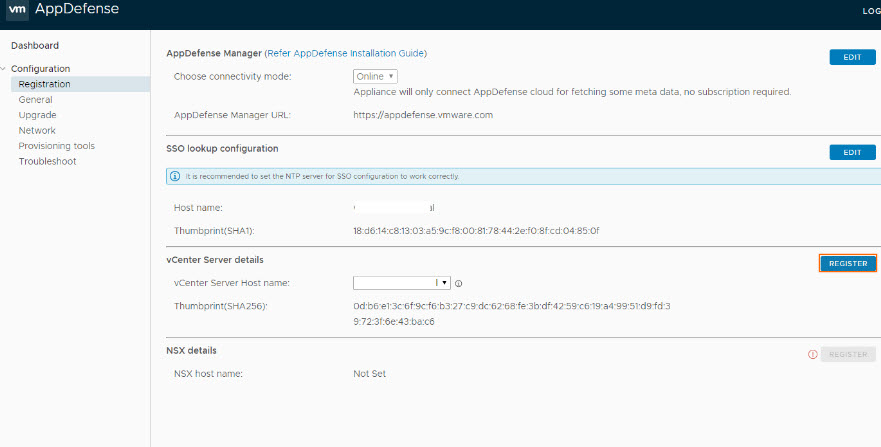Edit the SSO lookup configuration
Viewport: 881px width, 447px height.
pos(852,152)
